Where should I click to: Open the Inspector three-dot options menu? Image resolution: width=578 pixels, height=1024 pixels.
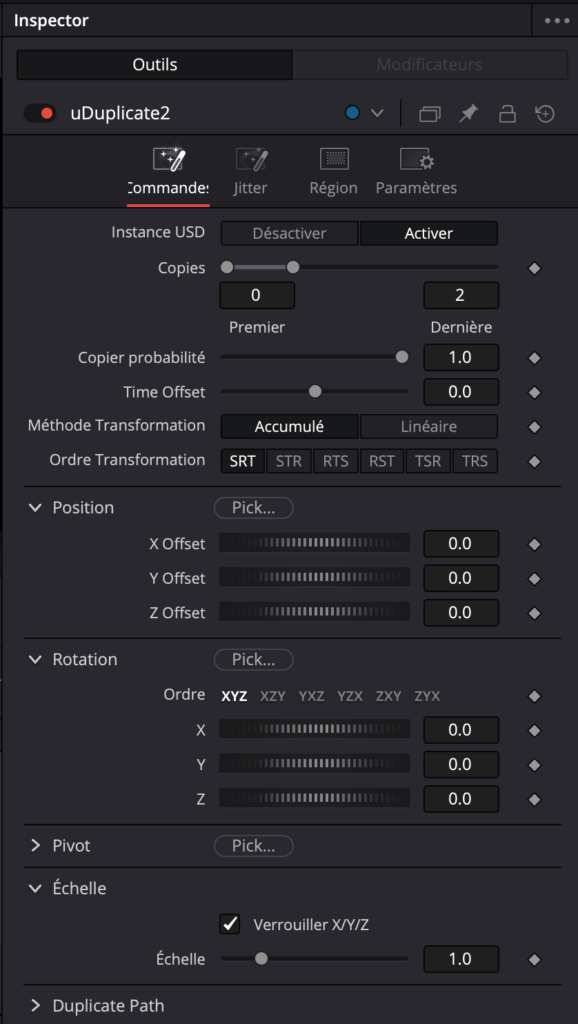[x=556, y=20]
